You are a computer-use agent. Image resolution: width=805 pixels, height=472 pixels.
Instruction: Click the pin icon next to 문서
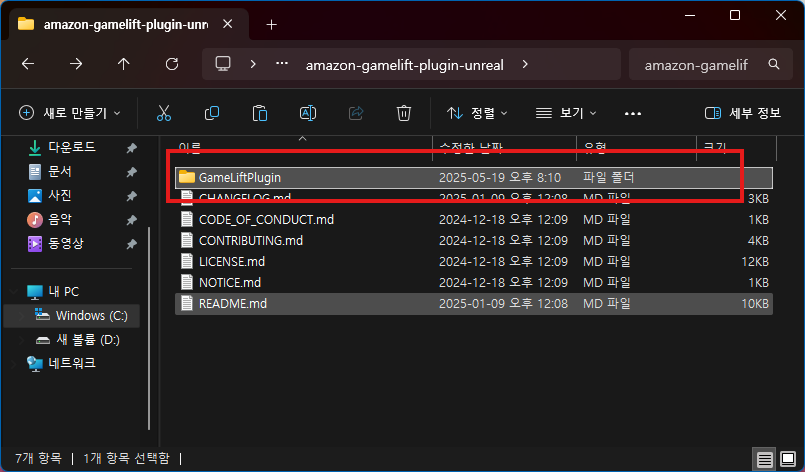131,172
